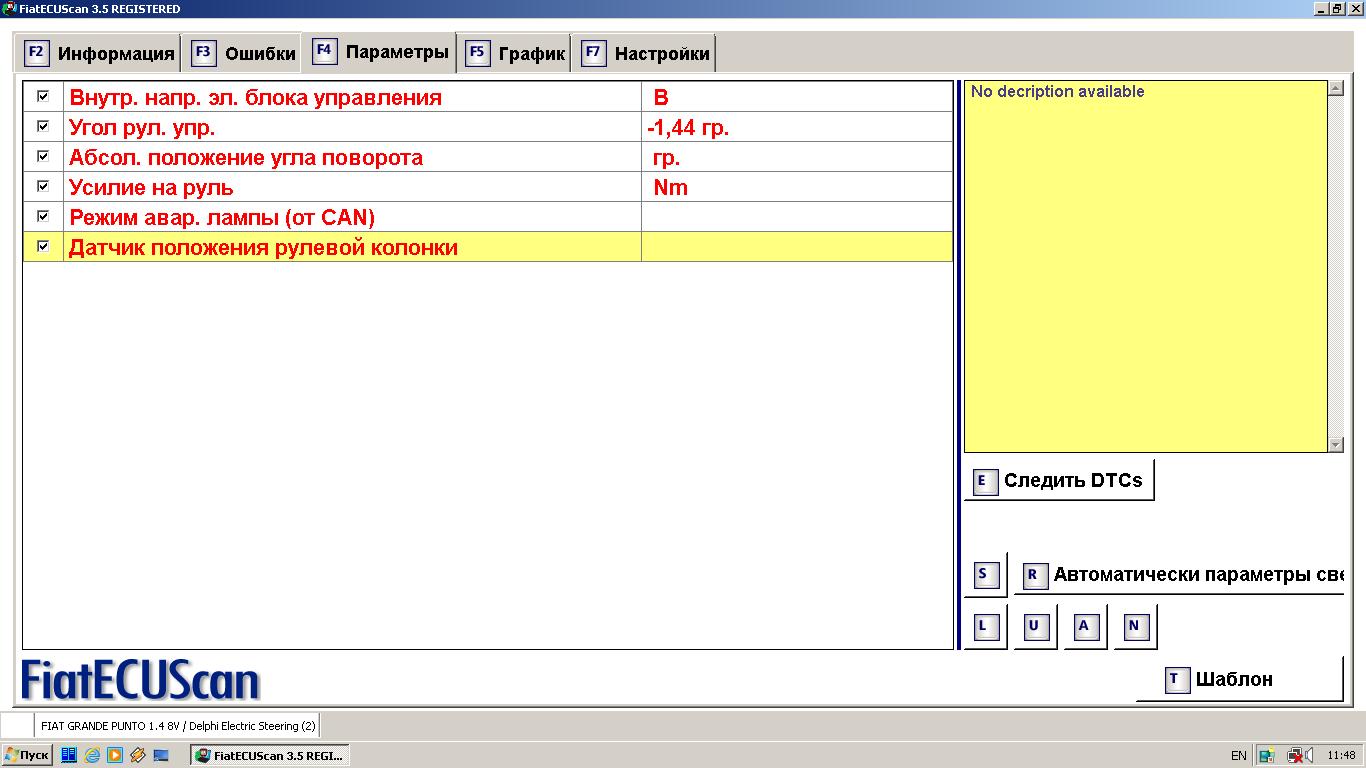Open the График tab
This screenshot has width=1366, height=768.
516,54
